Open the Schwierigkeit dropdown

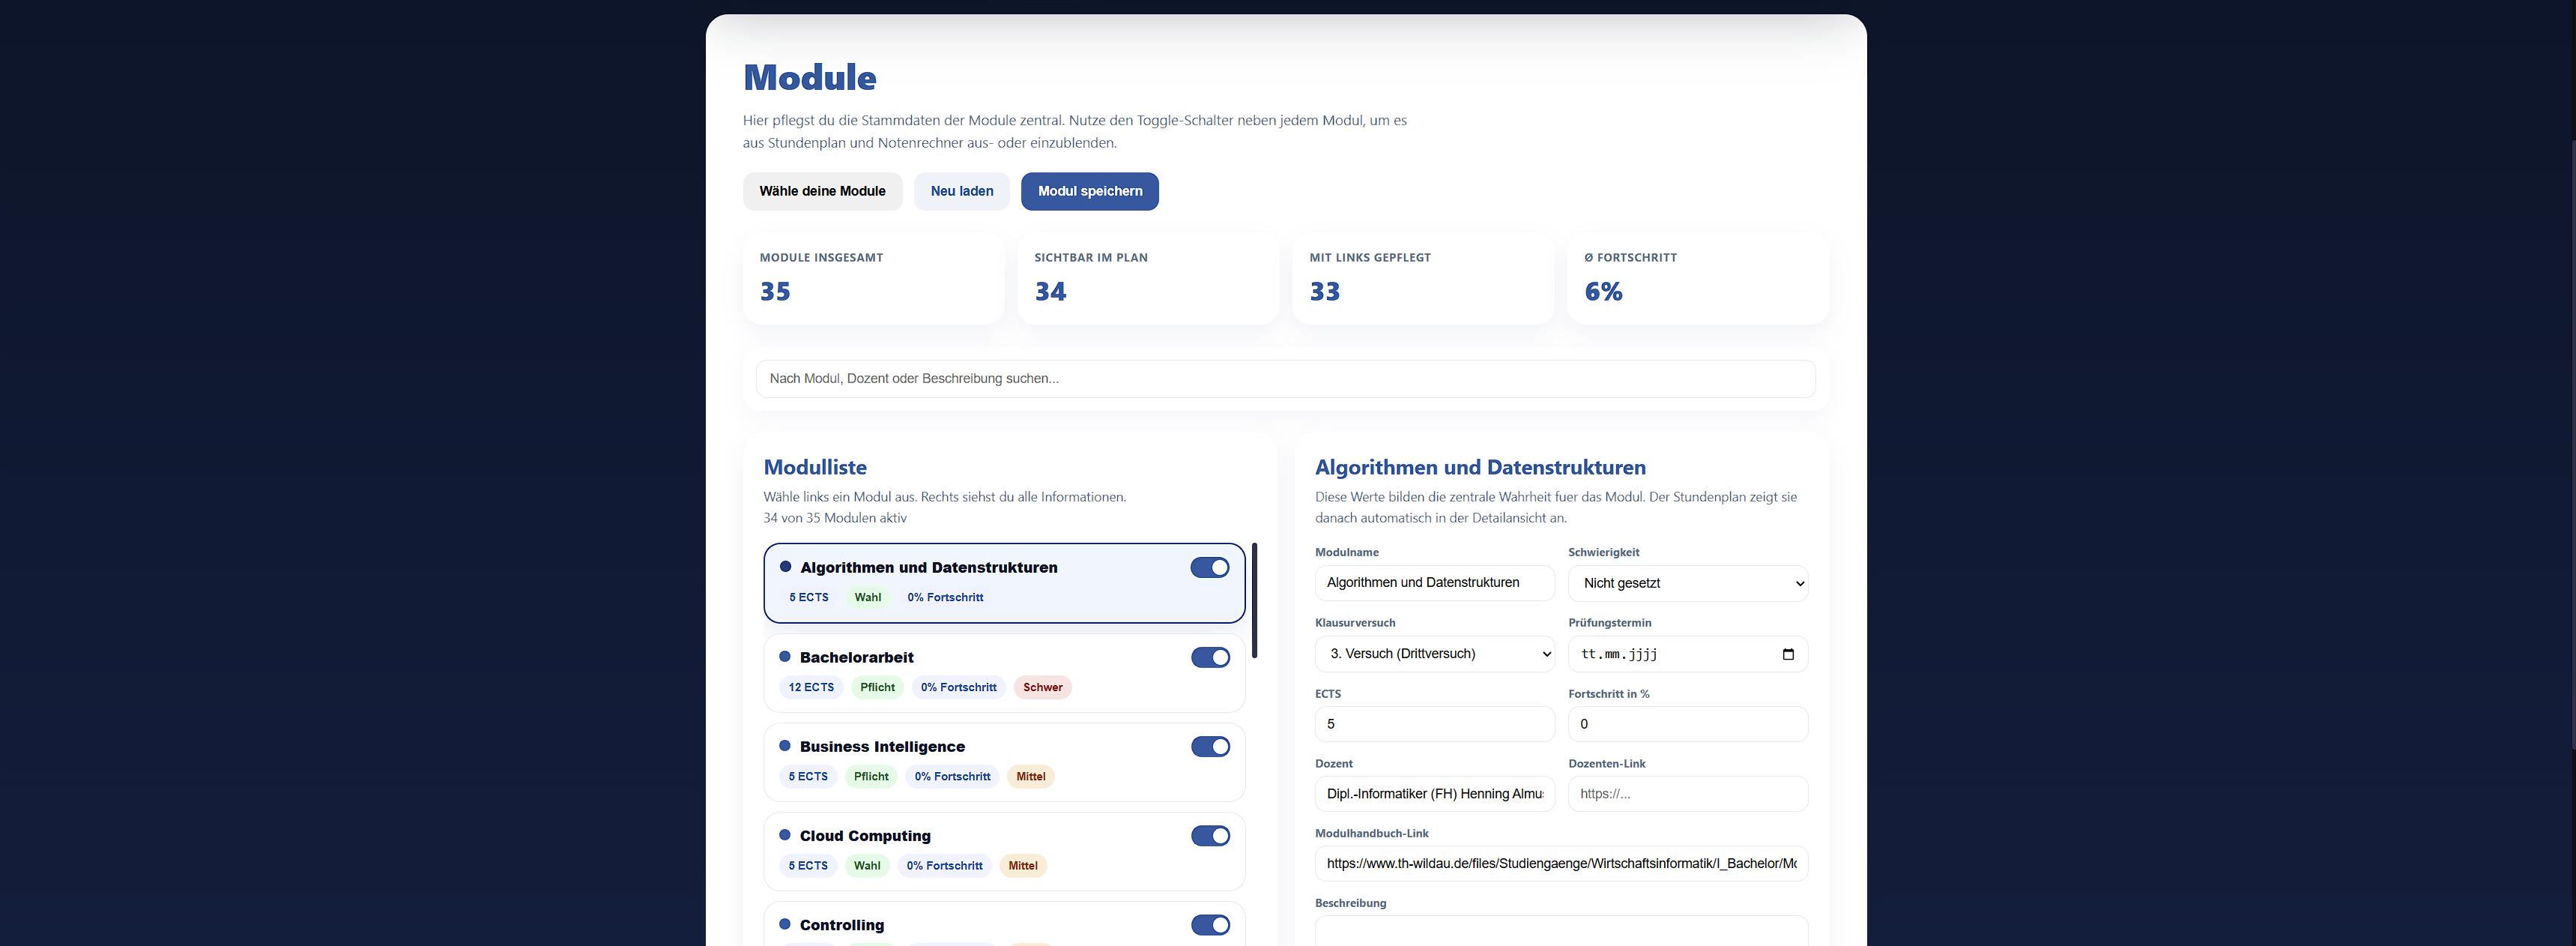[x=1688, y=583]
